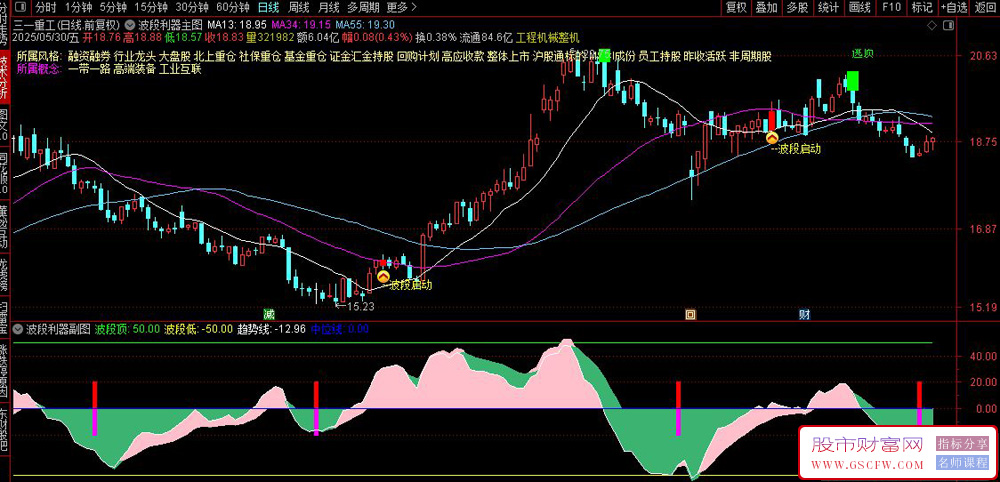This screenshot has width=1000, height=482.
Task: Toggle the 复权 adjustment option
Action: [x=737, y=8]
